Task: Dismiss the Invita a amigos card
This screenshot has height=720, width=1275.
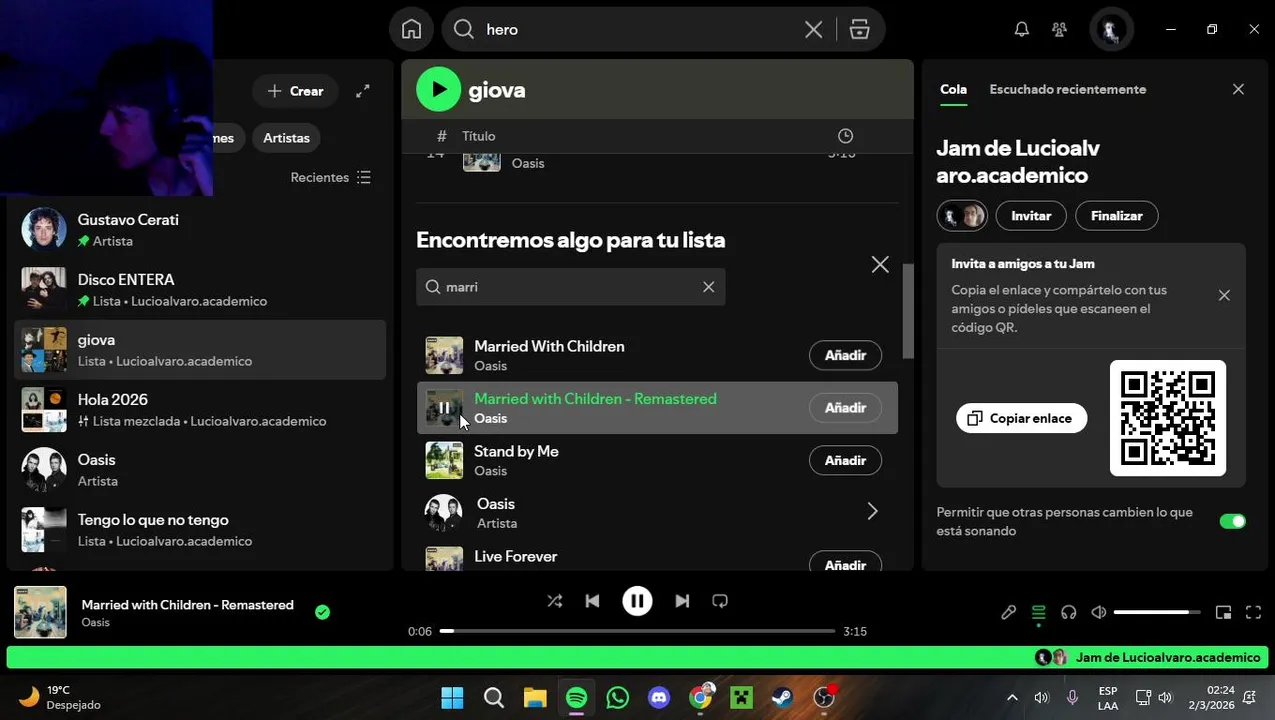Action: (x=1224, y=296)
